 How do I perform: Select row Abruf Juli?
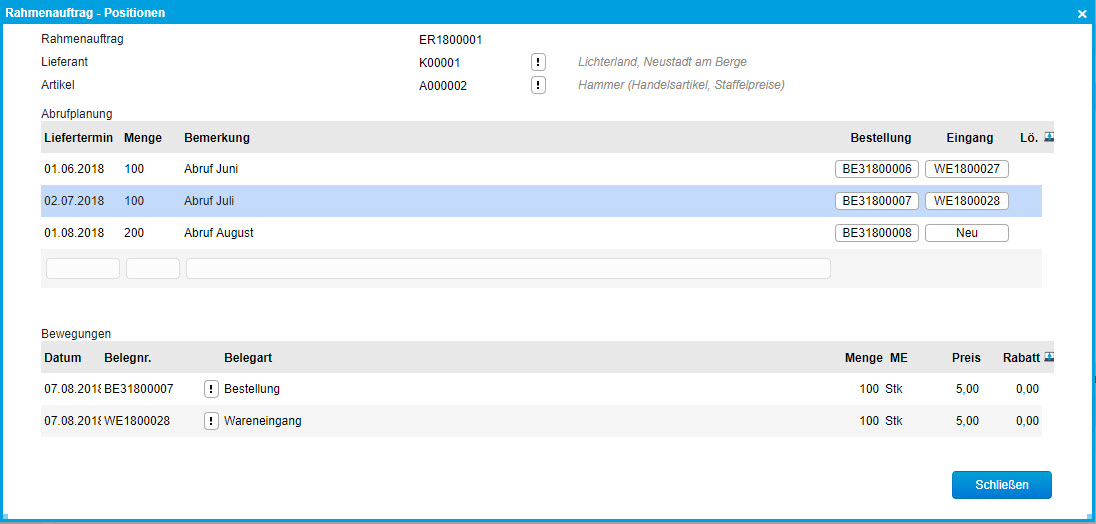point(541,201)
